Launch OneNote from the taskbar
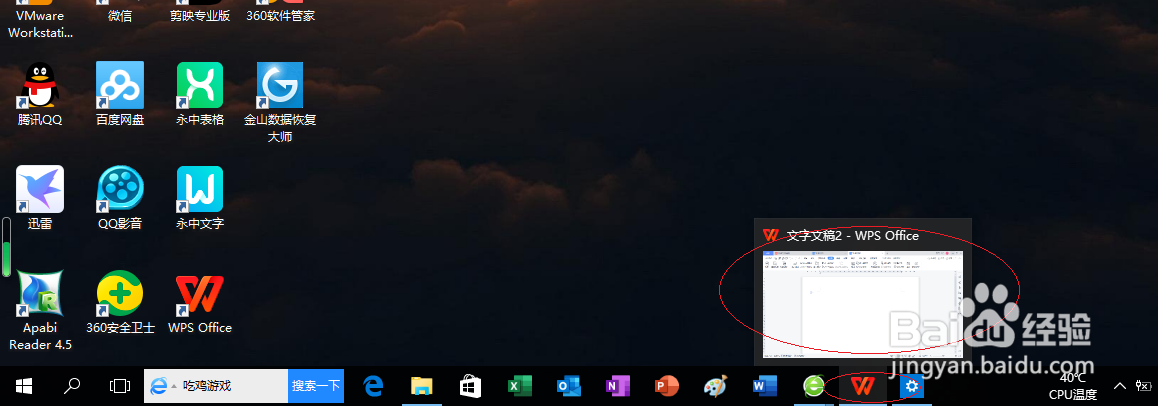 [x=617, y=386]
